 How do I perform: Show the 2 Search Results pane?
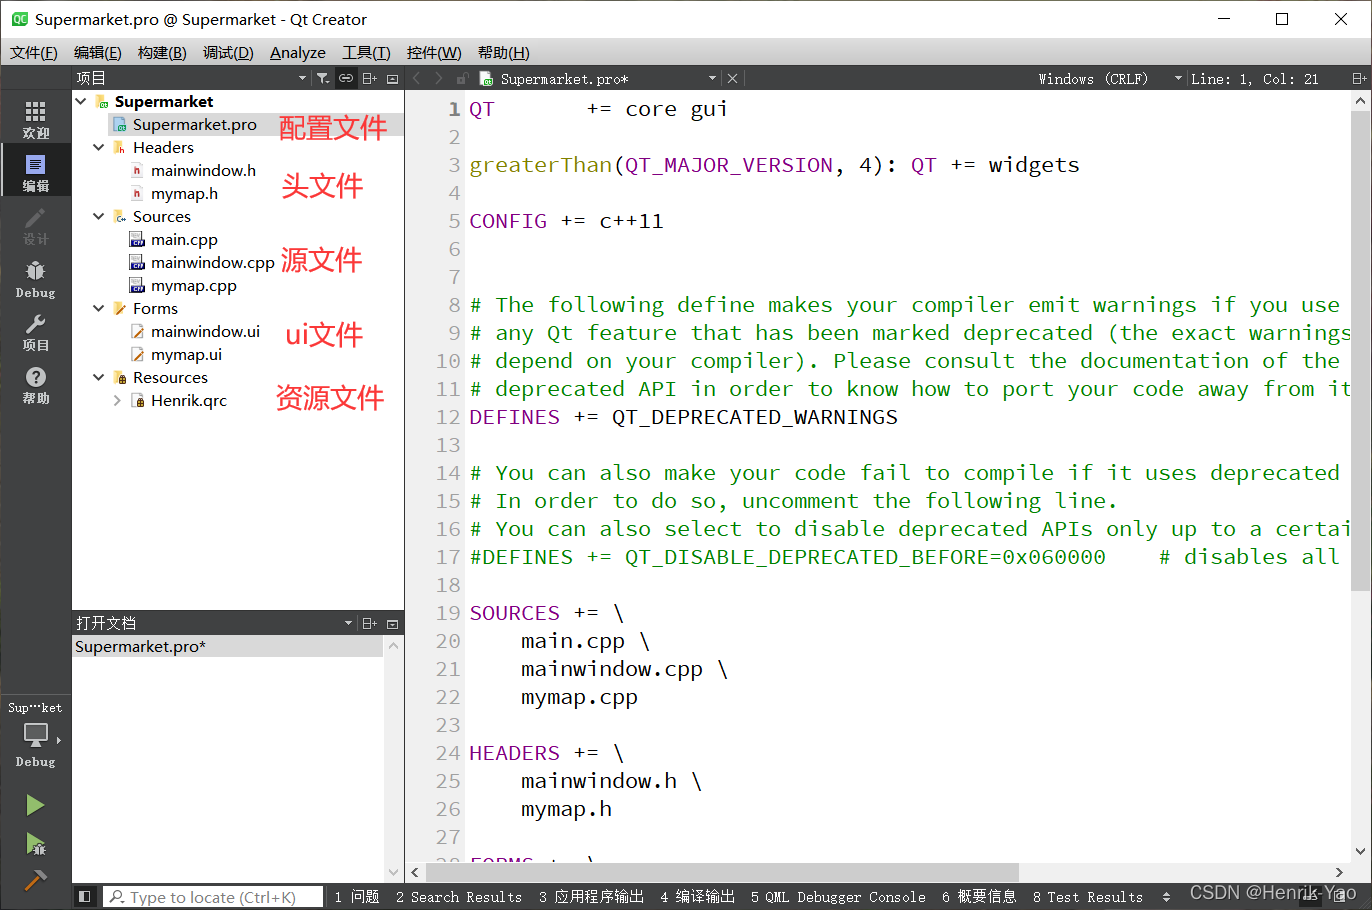tap(459, 897)
